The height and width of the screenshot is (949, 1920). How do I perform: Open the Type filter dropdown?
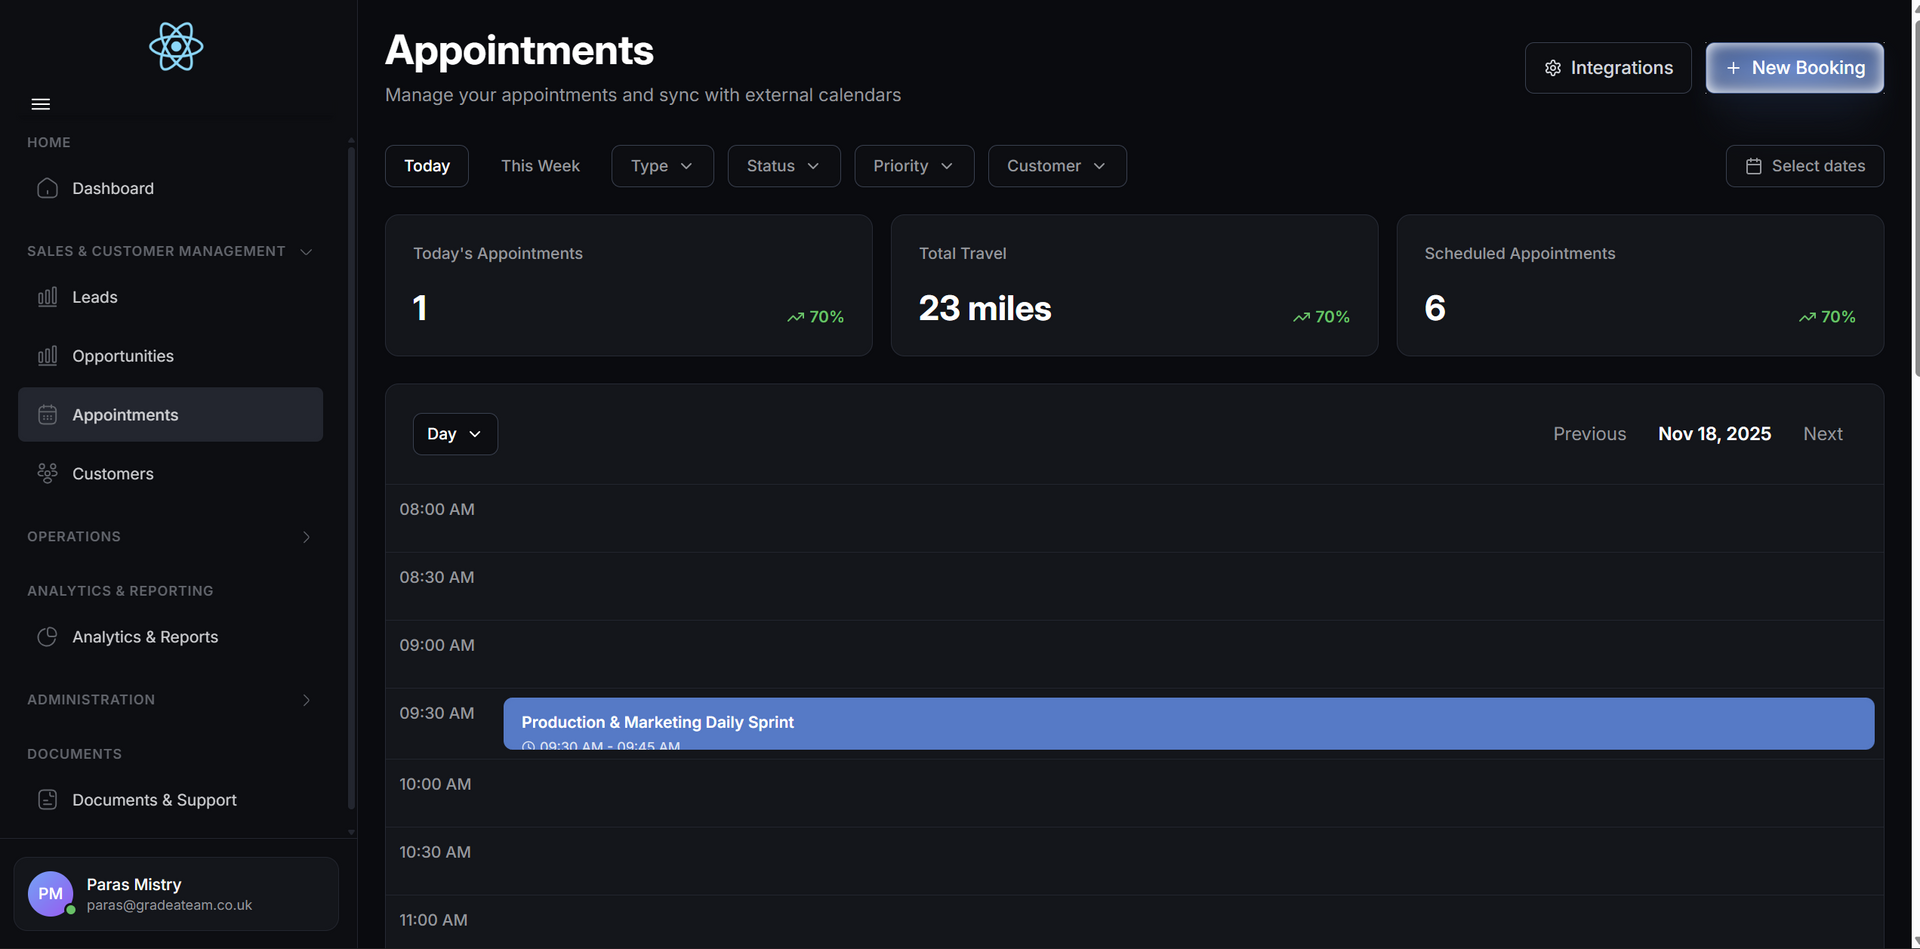(x=662, y=166)
